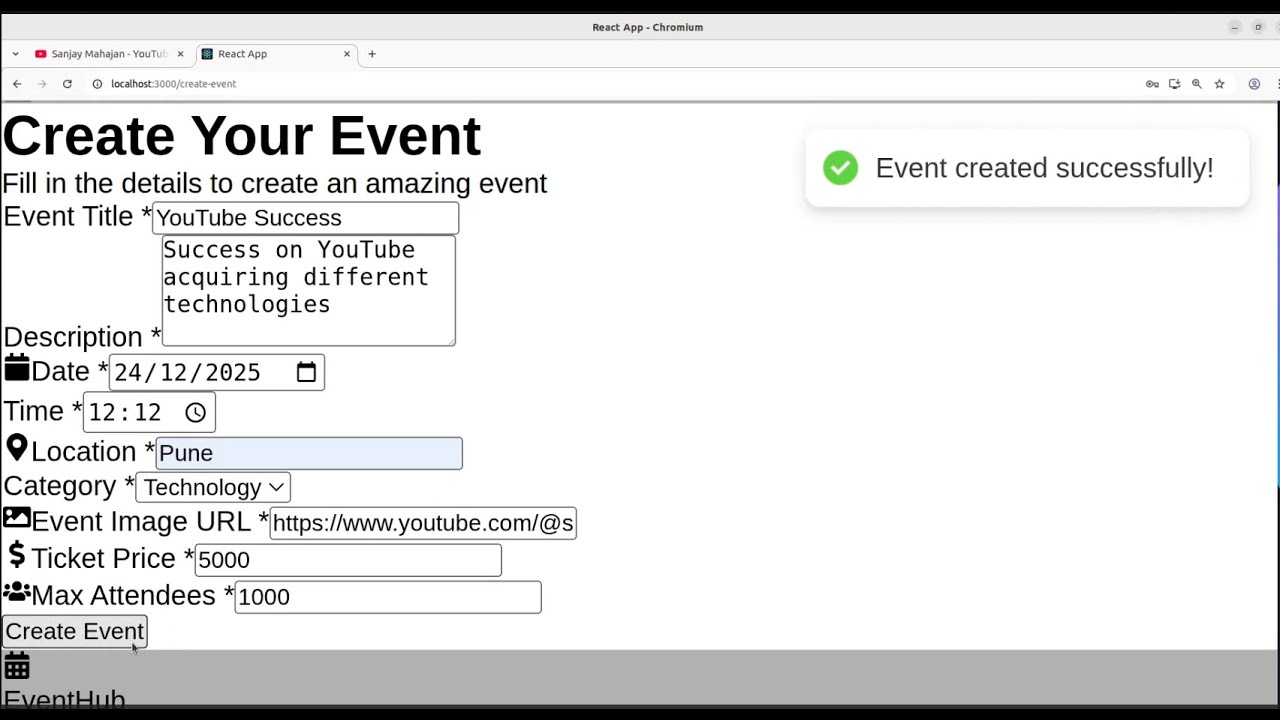Click the 'Create Your Event' heading

[x=242, y=135]
